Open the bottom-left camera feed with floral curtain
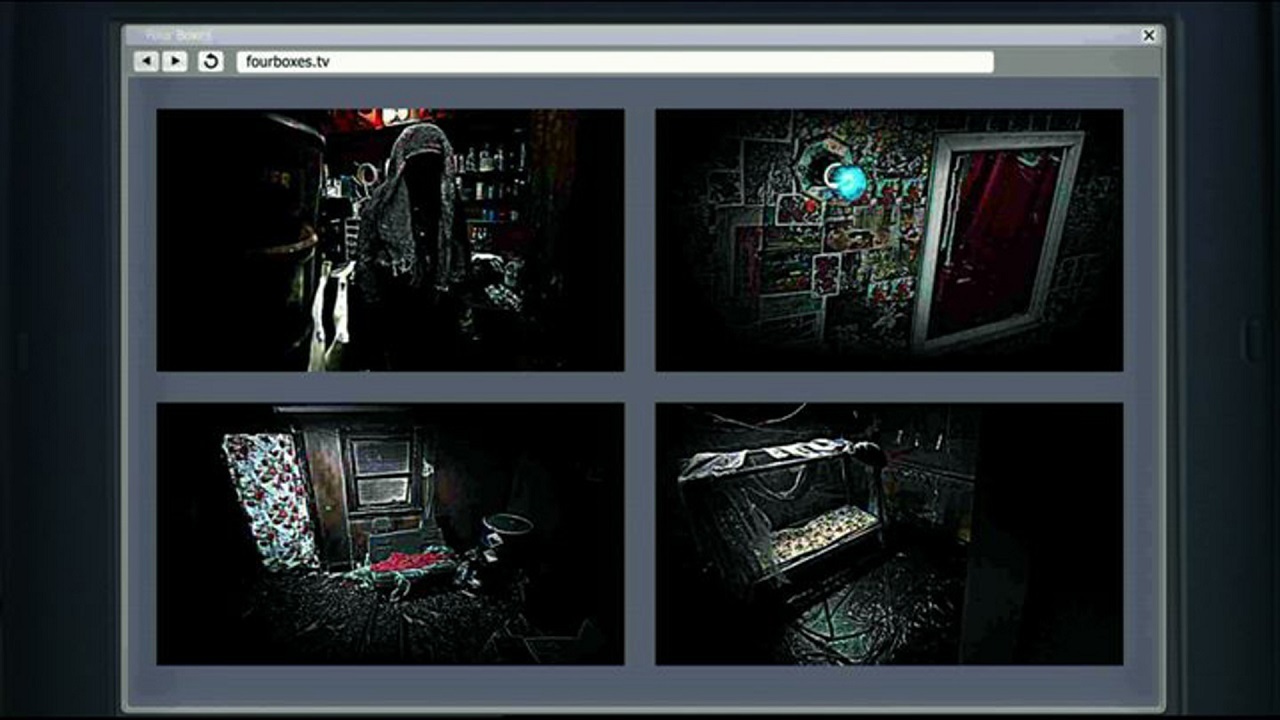 (390, 533)
